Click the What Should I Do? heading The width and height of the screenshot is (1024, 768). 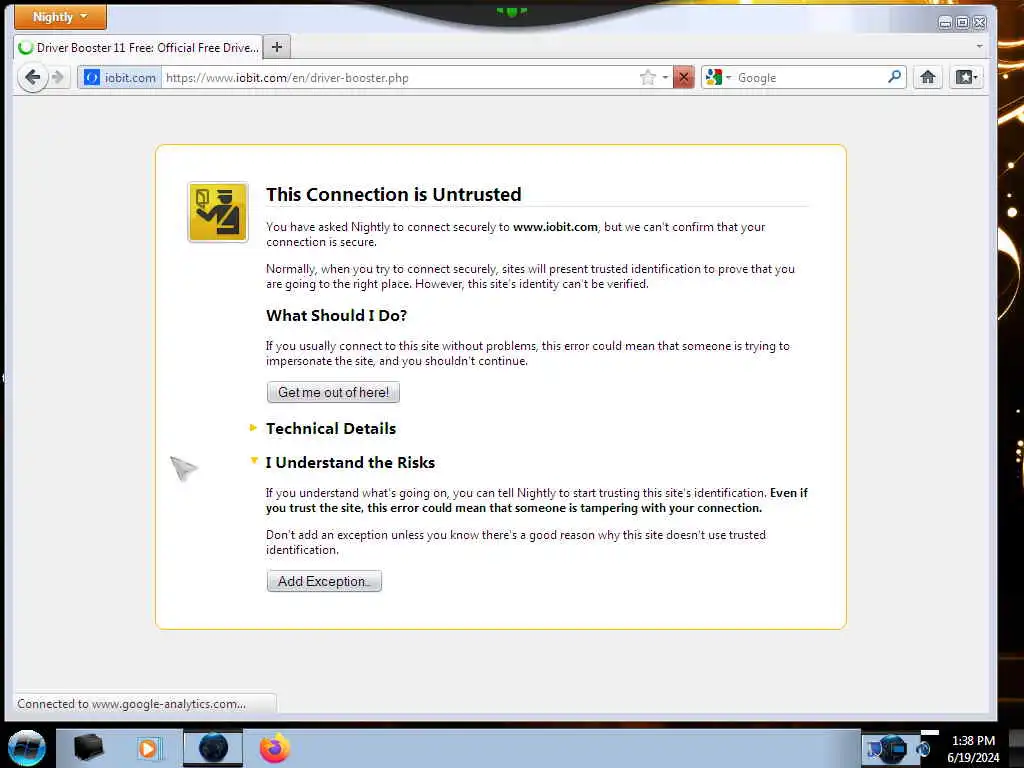(x=336, y=315)
